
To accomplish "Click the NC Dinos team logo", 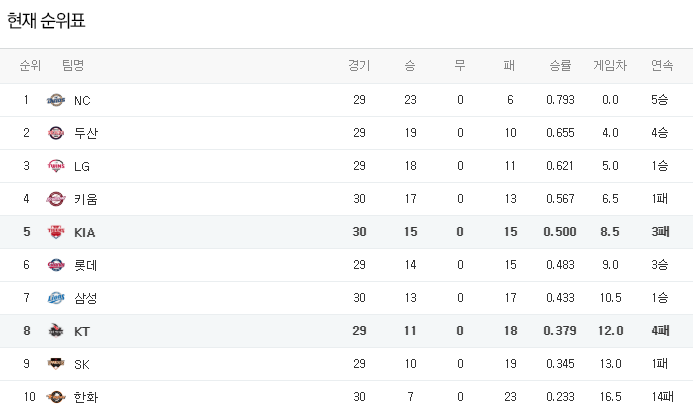I will pos(56,100).
